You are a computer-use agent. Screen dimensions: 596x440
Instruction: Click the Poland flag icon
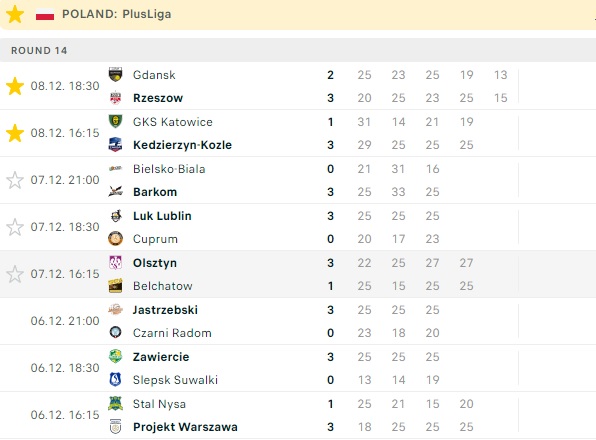pos(45,14)
